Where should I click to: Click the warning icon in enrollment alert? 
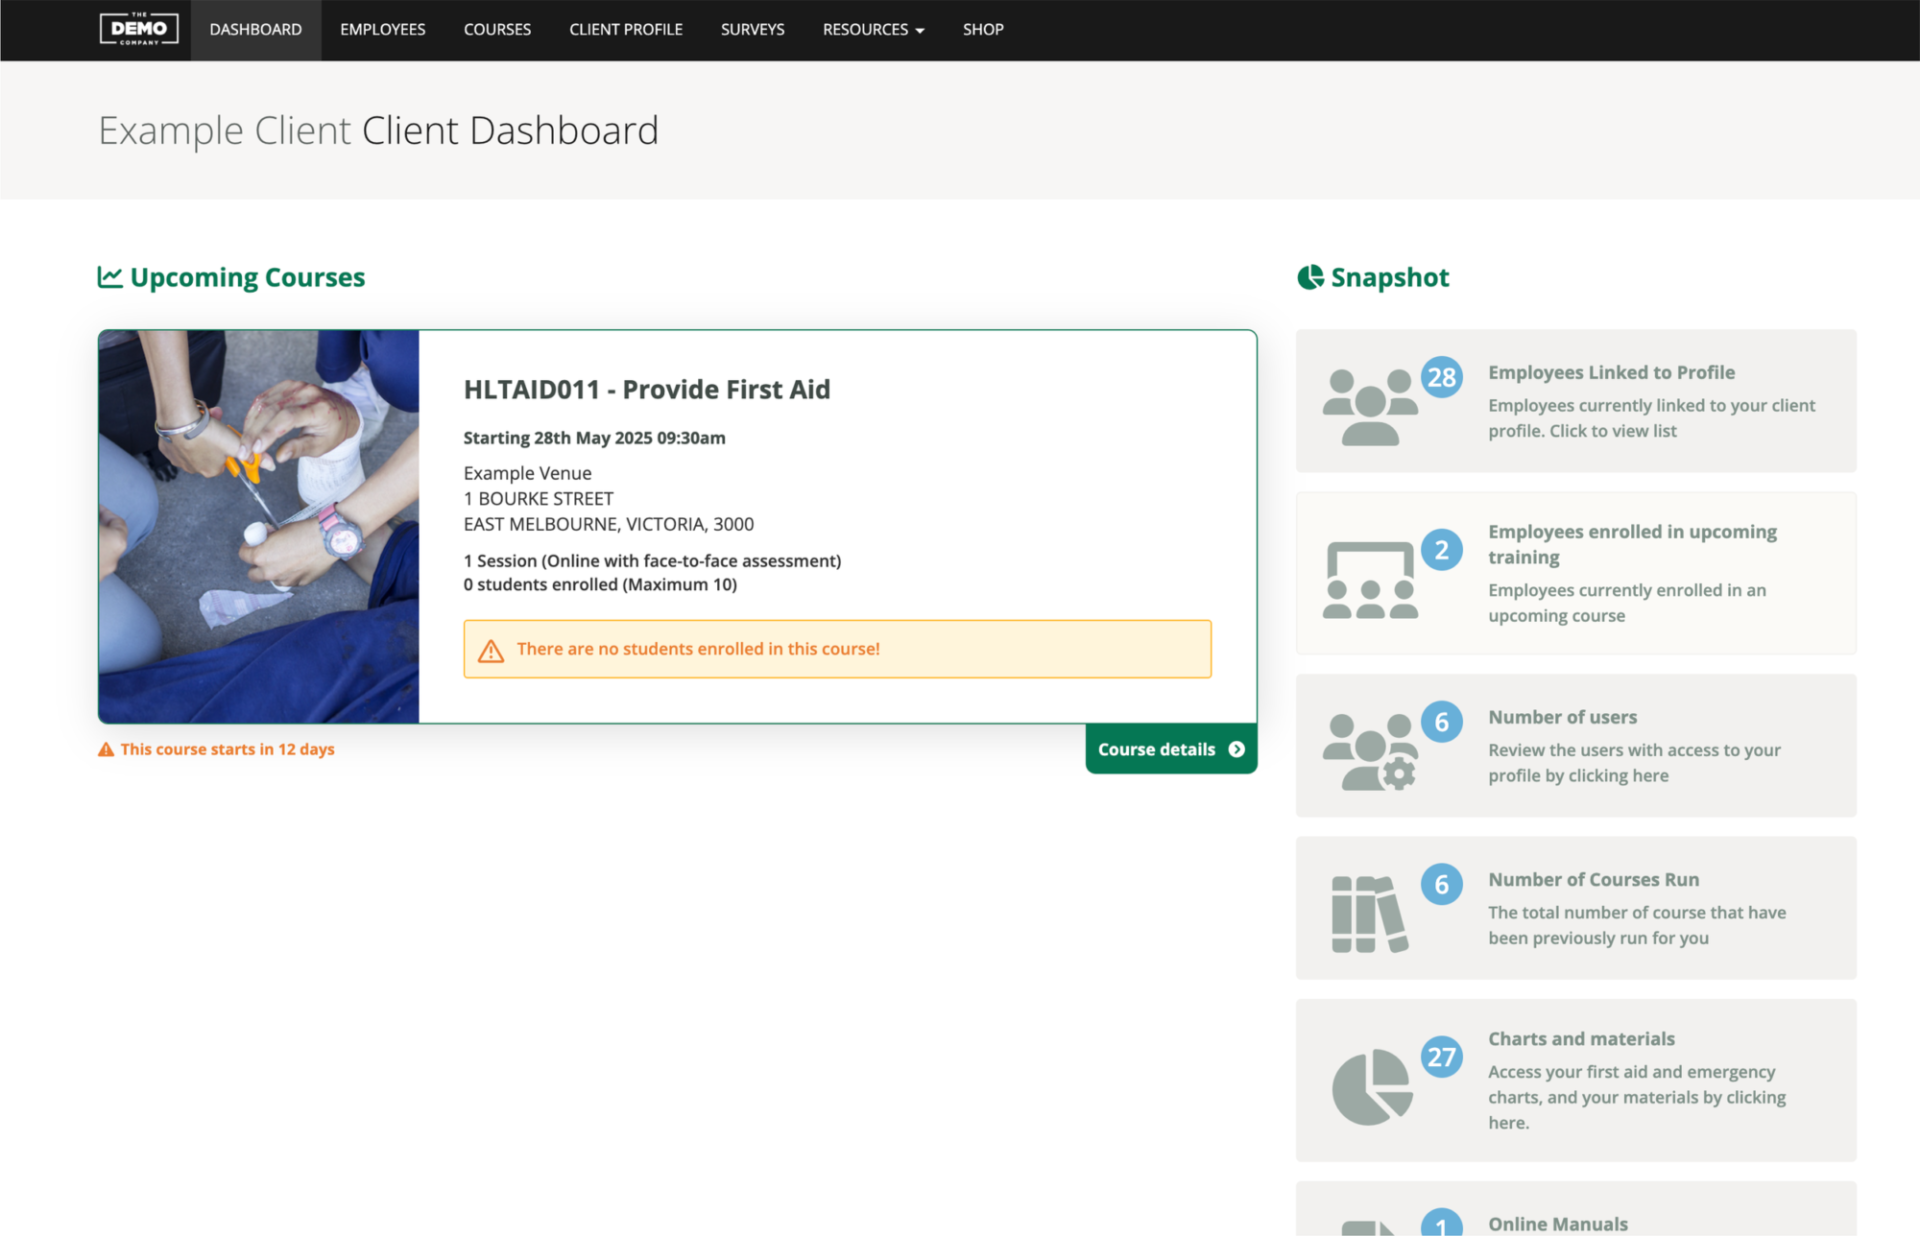pyautogui.click(x=491, y=649)
